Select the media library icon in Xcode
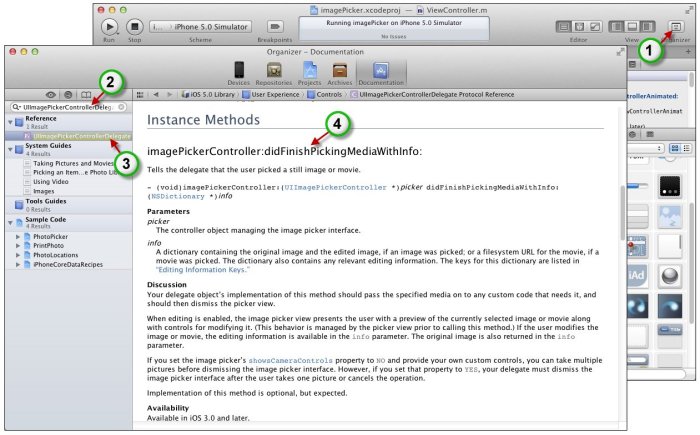The image size is (700, 435). point(650,134)
